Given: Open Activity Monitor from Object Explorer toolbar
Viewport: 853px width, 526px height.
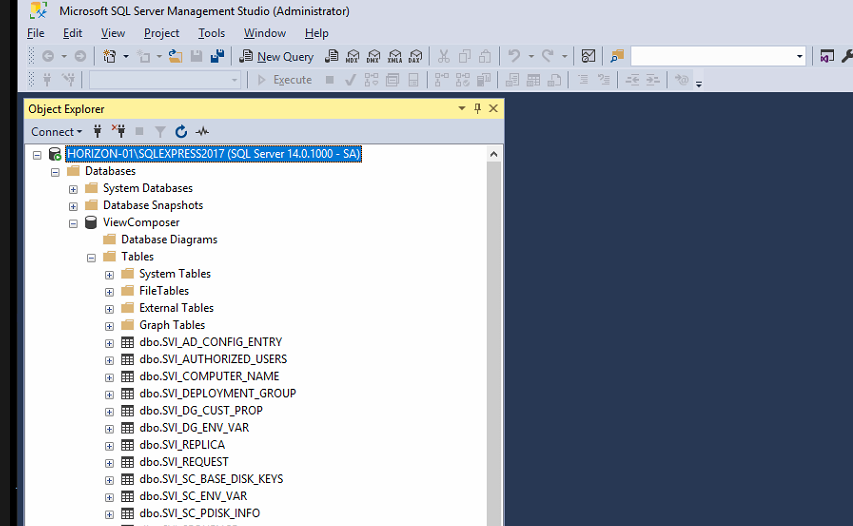Looking at the screenshot, I should (202, 131).
